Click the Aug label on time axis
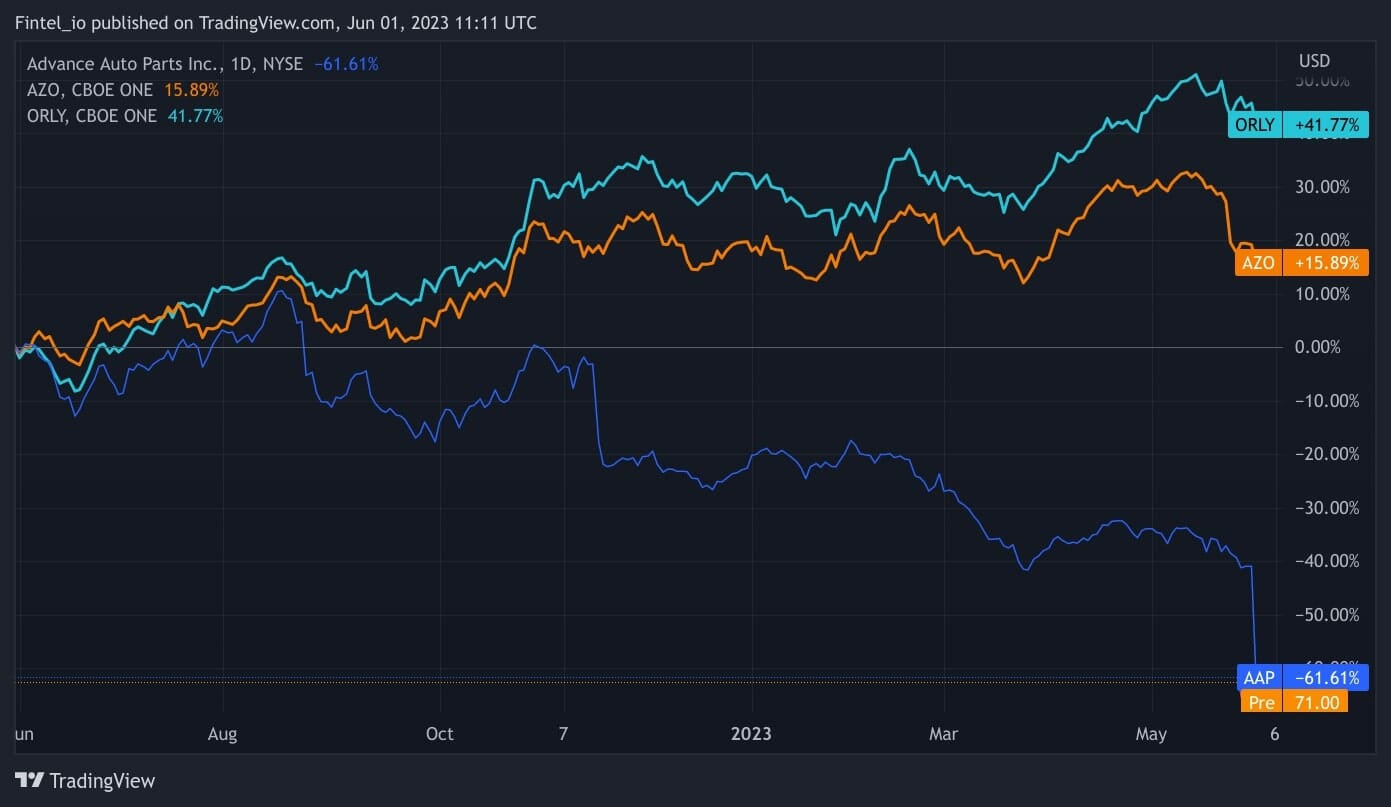The width and height of the screenshot is (1391, 807). point(222,734)
